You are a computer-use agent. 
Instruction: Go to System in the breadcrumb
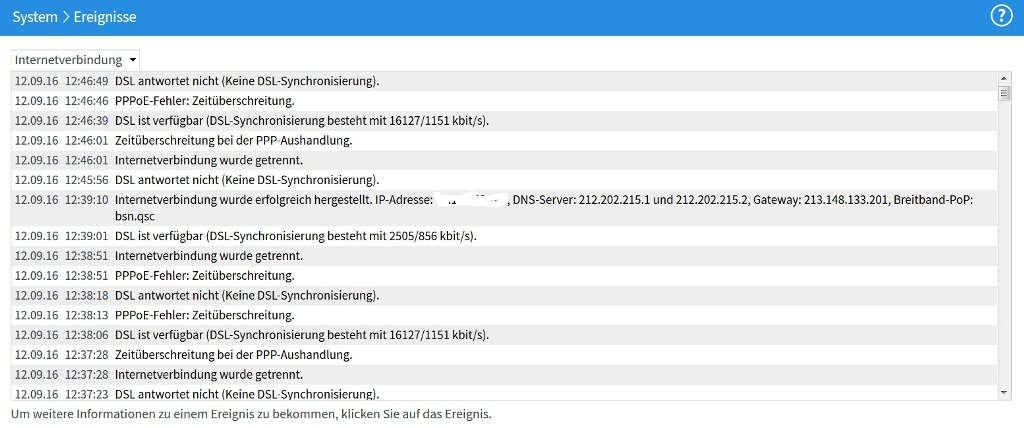[x=35, y=17]
